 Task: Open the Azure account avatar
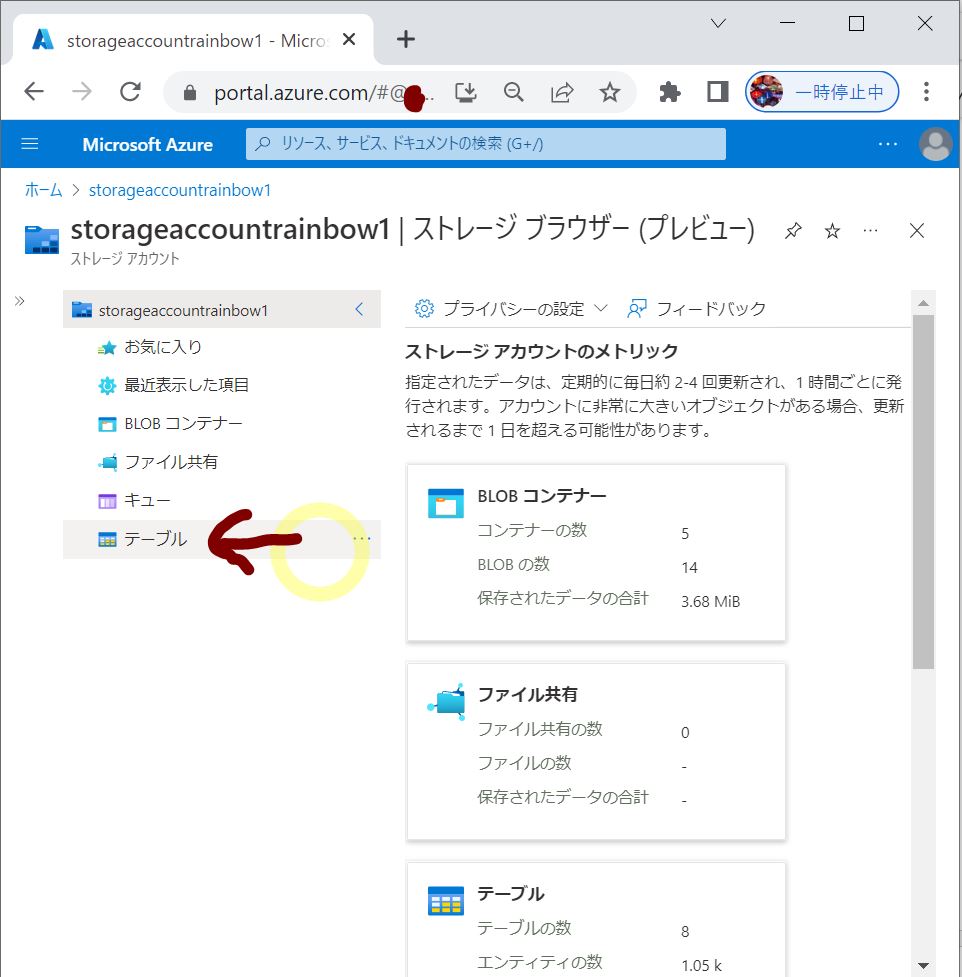pos(935,144)
